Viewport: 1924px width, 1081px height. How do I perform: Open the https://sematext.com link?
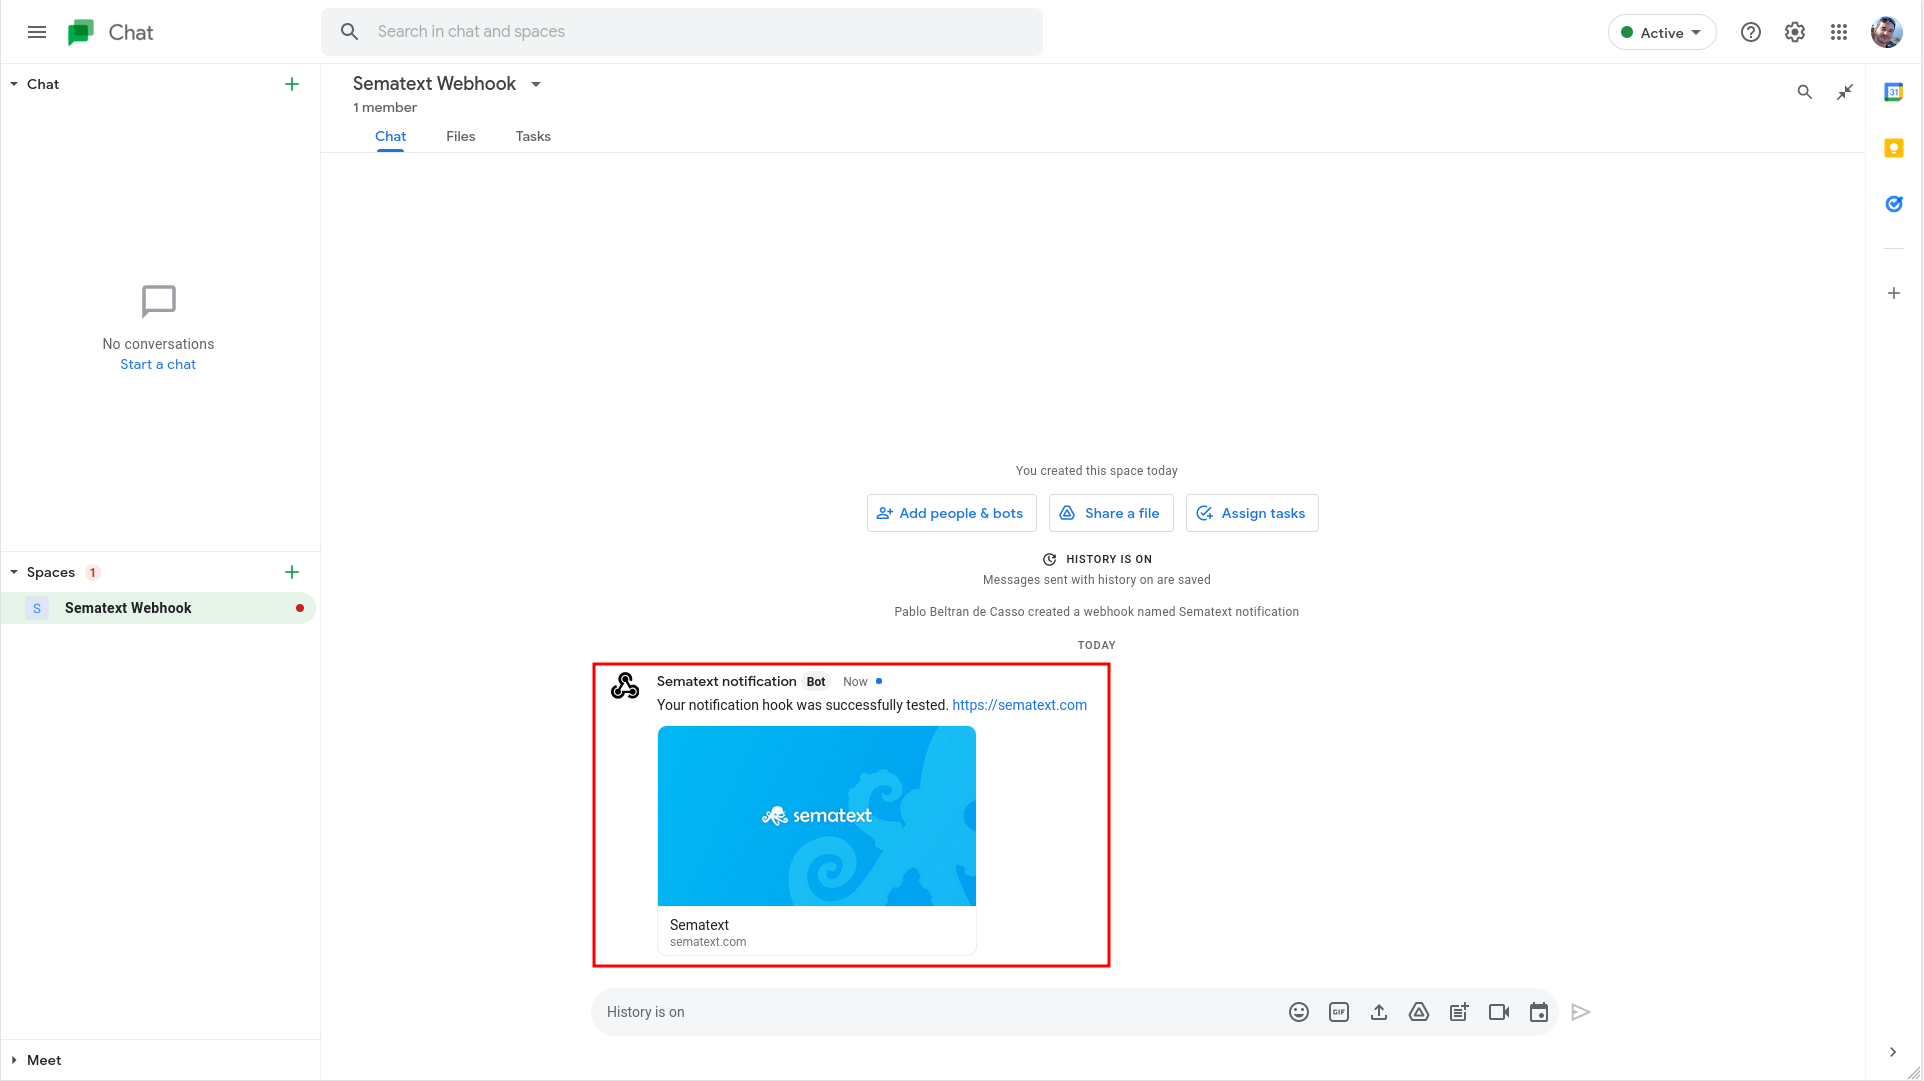[x=1020, y=704]
